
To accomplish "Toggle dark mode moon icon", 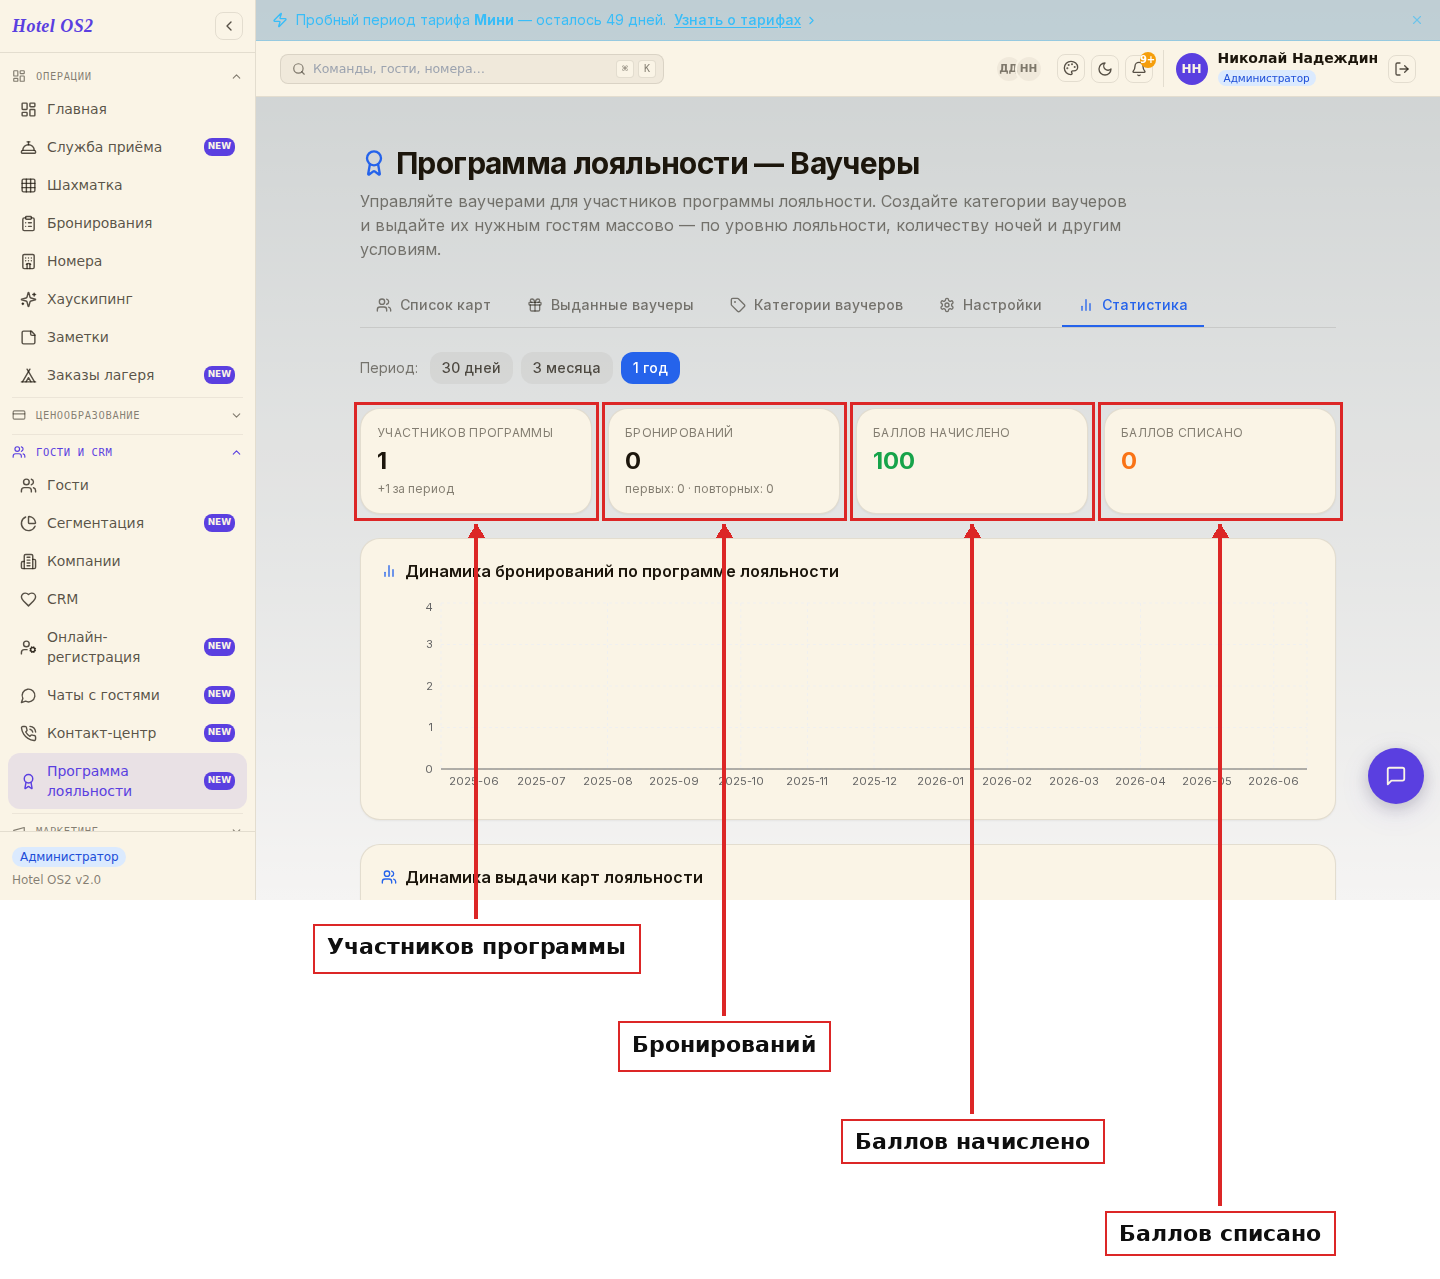I will point(1105,69).
